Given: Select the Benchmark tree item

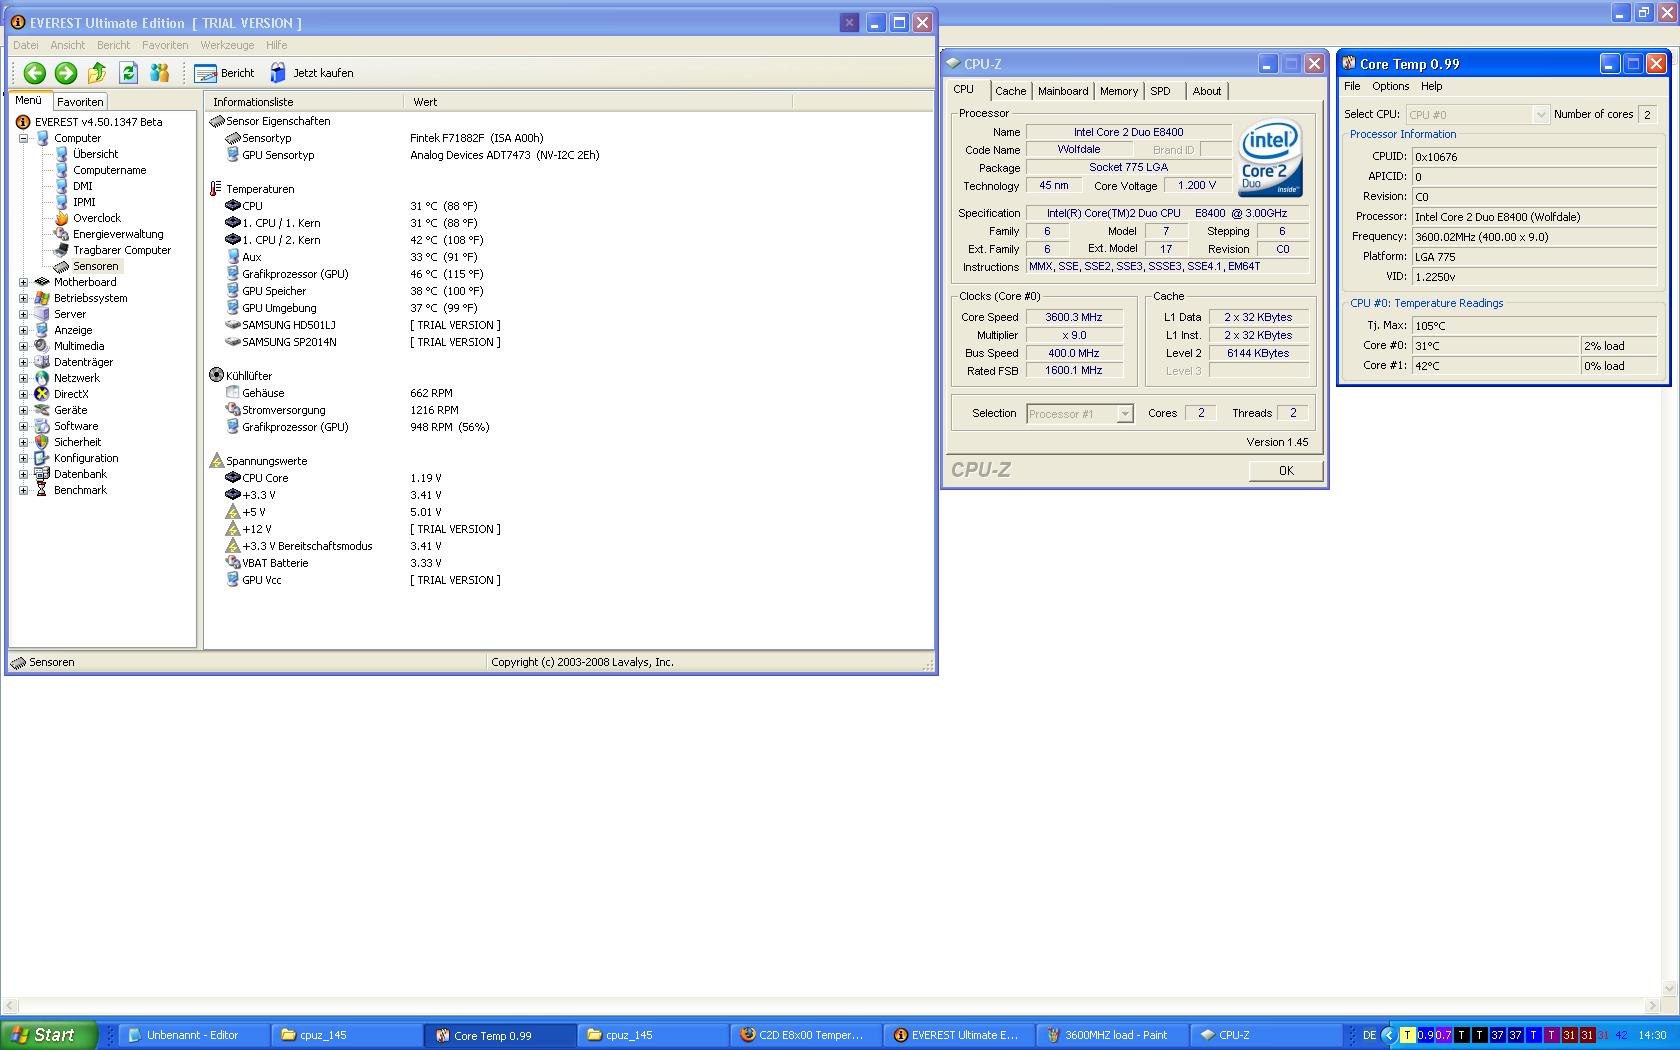Looking at the screenshot, I should point(80,490).
